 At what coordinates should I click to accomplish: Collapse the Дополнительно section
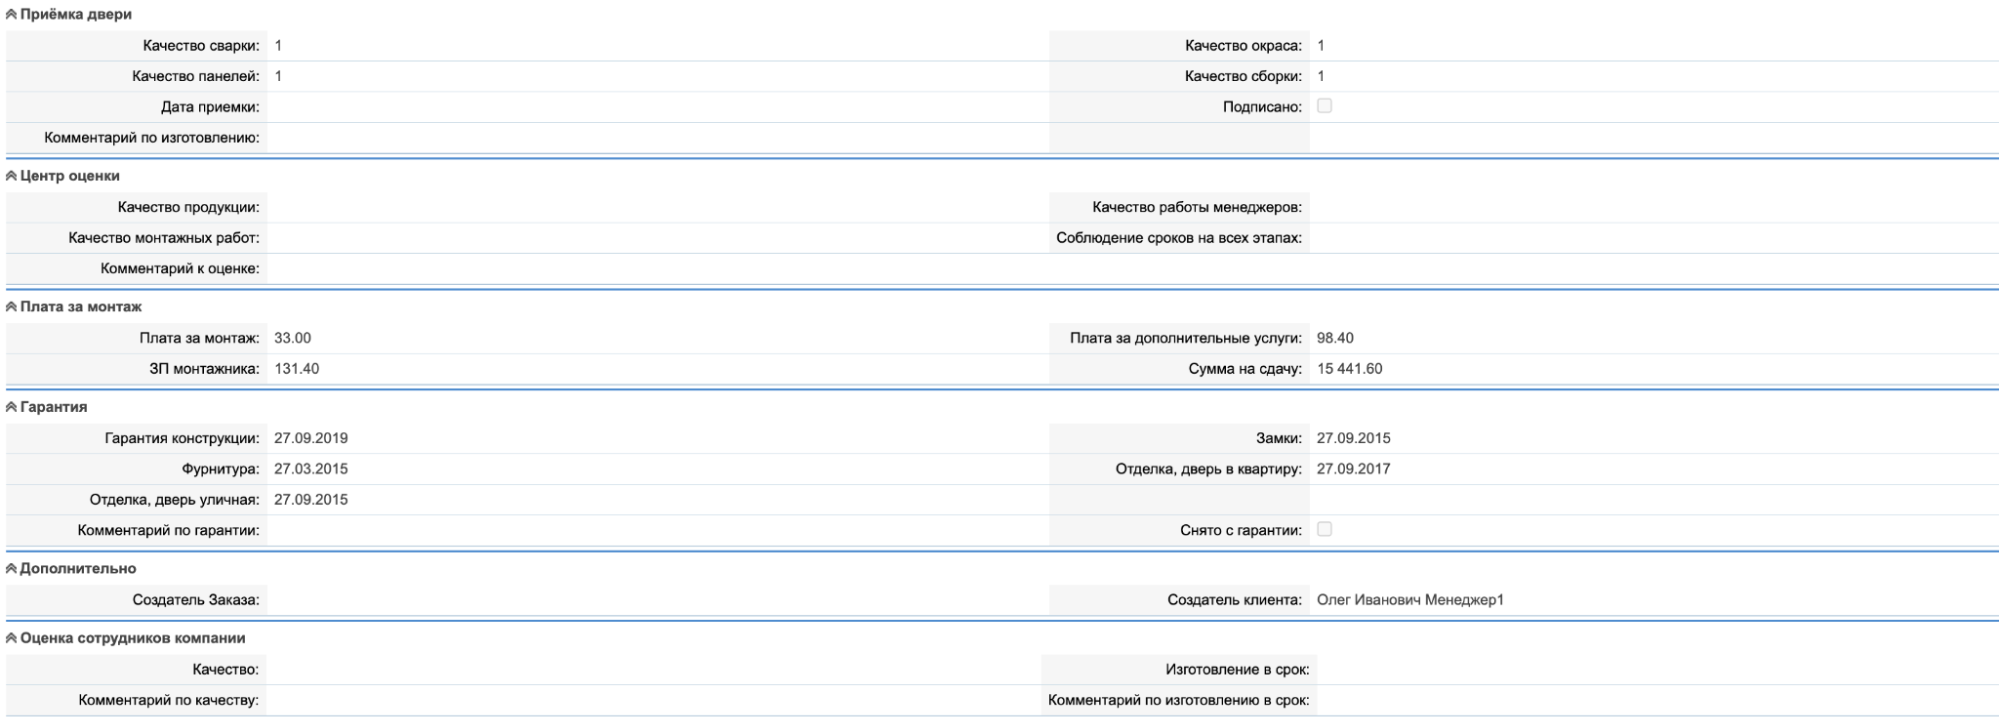(11, 568)
